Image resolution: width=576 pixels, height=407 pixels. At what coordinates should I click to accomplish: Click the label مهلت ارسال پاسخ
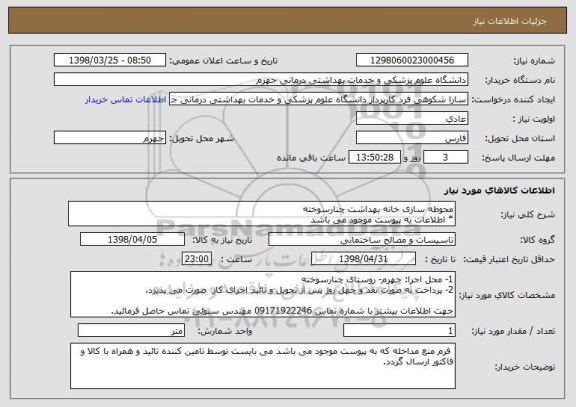[518, 158]
